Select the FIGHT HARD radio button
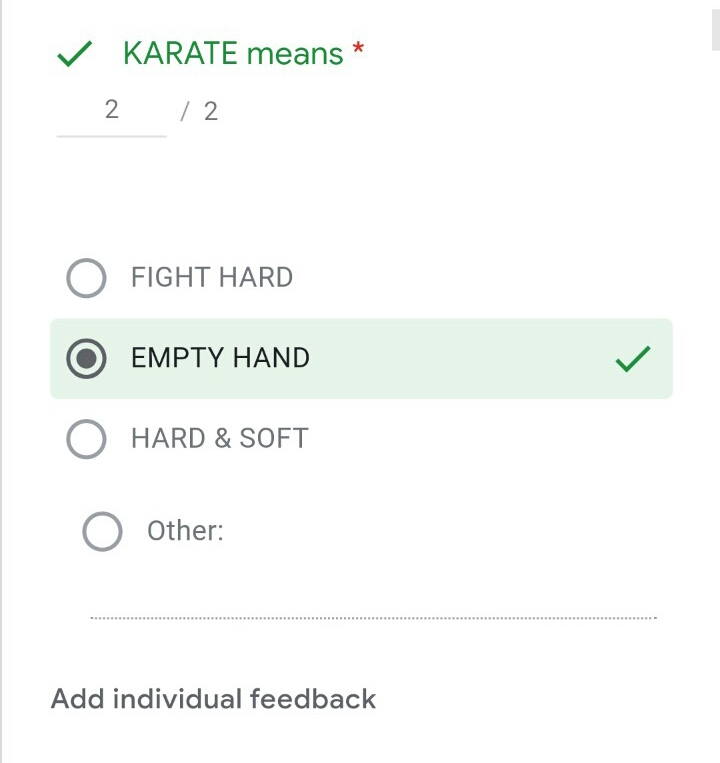Viewport: 720px width, 763px height. pyautogui.click(x=86, y=278)
